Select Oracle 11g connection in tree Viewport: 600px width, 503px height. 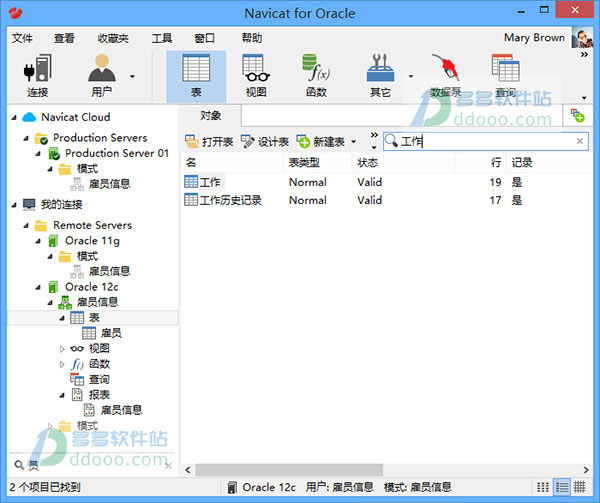(92, 241)
